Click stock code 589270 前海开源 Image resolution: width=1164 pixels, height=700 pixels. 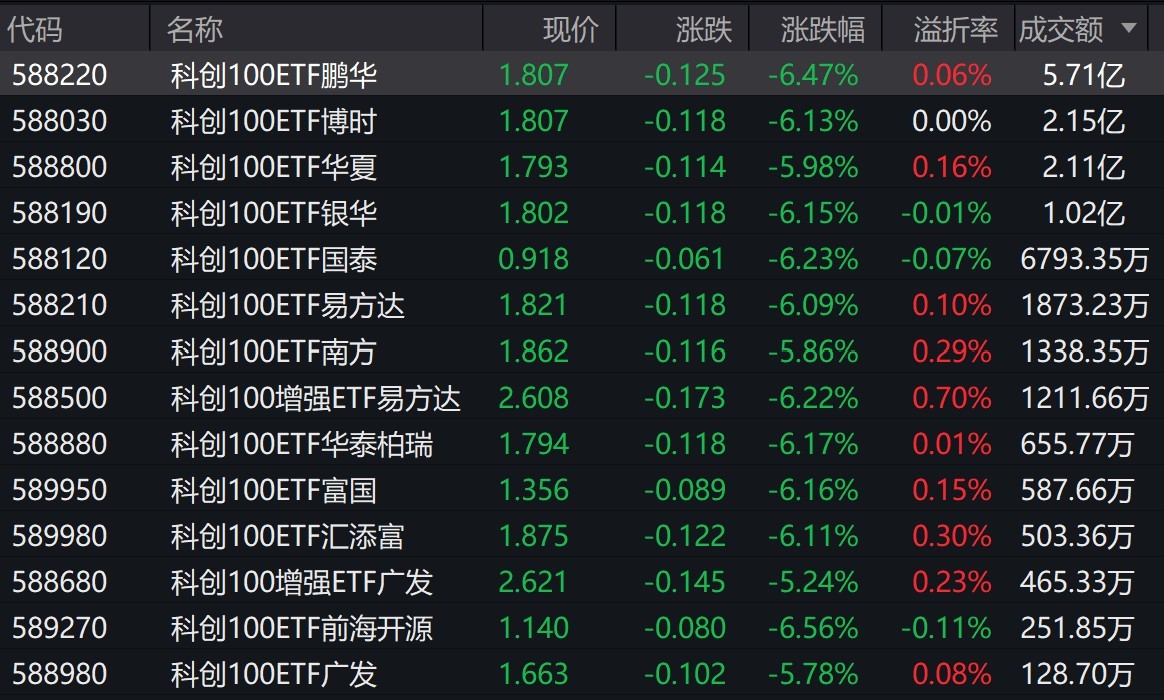(60, 628)
